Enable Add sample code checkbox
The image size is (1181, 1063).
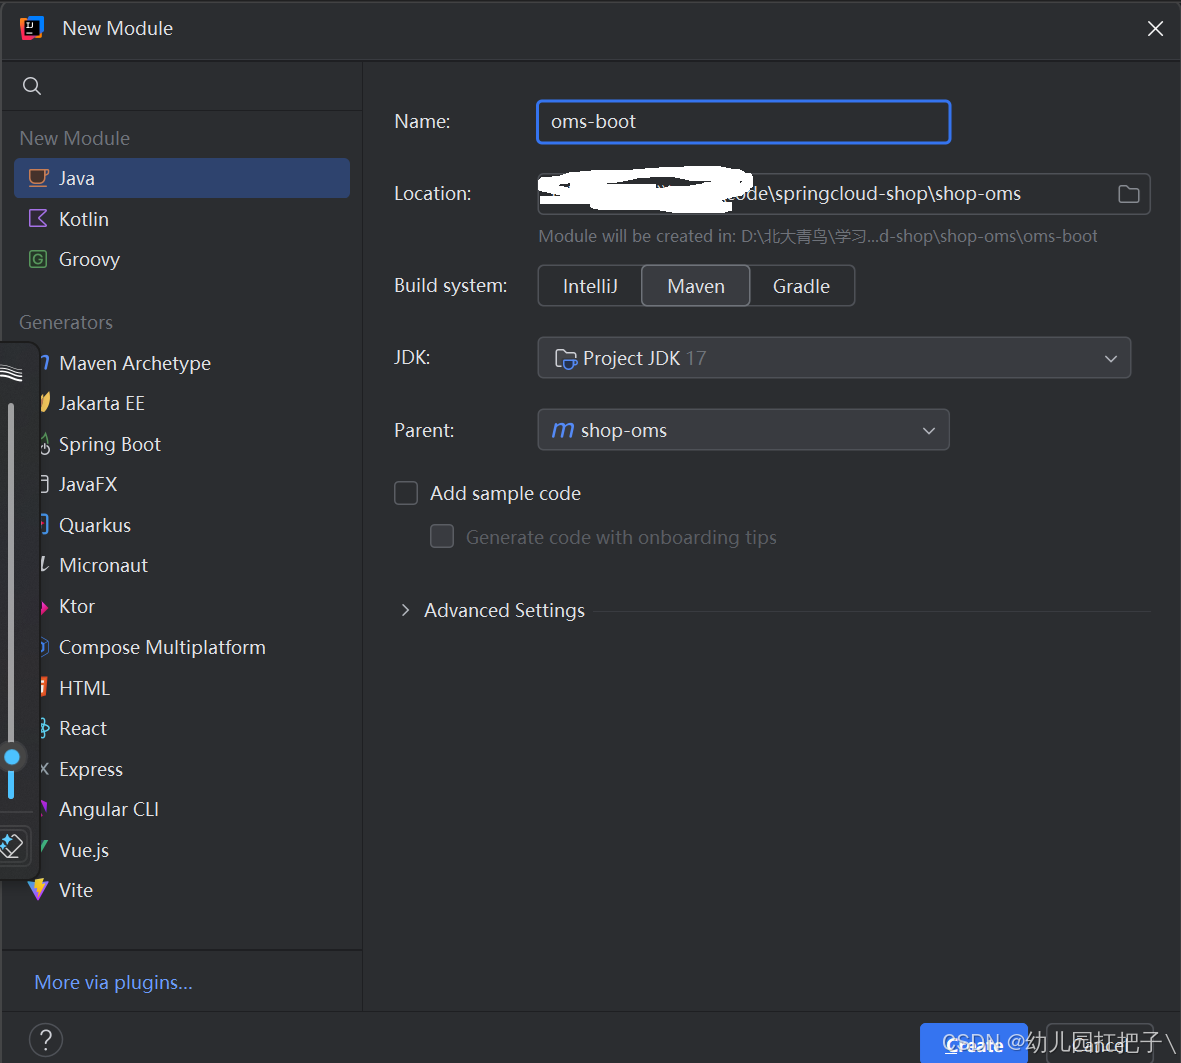406,493
